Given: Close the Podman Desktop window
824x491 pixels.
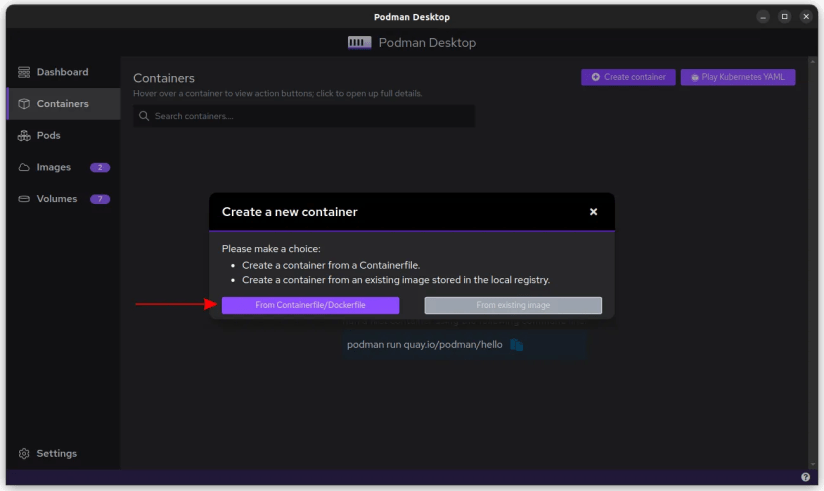Looking at the screenshot, I should [806, 17].
